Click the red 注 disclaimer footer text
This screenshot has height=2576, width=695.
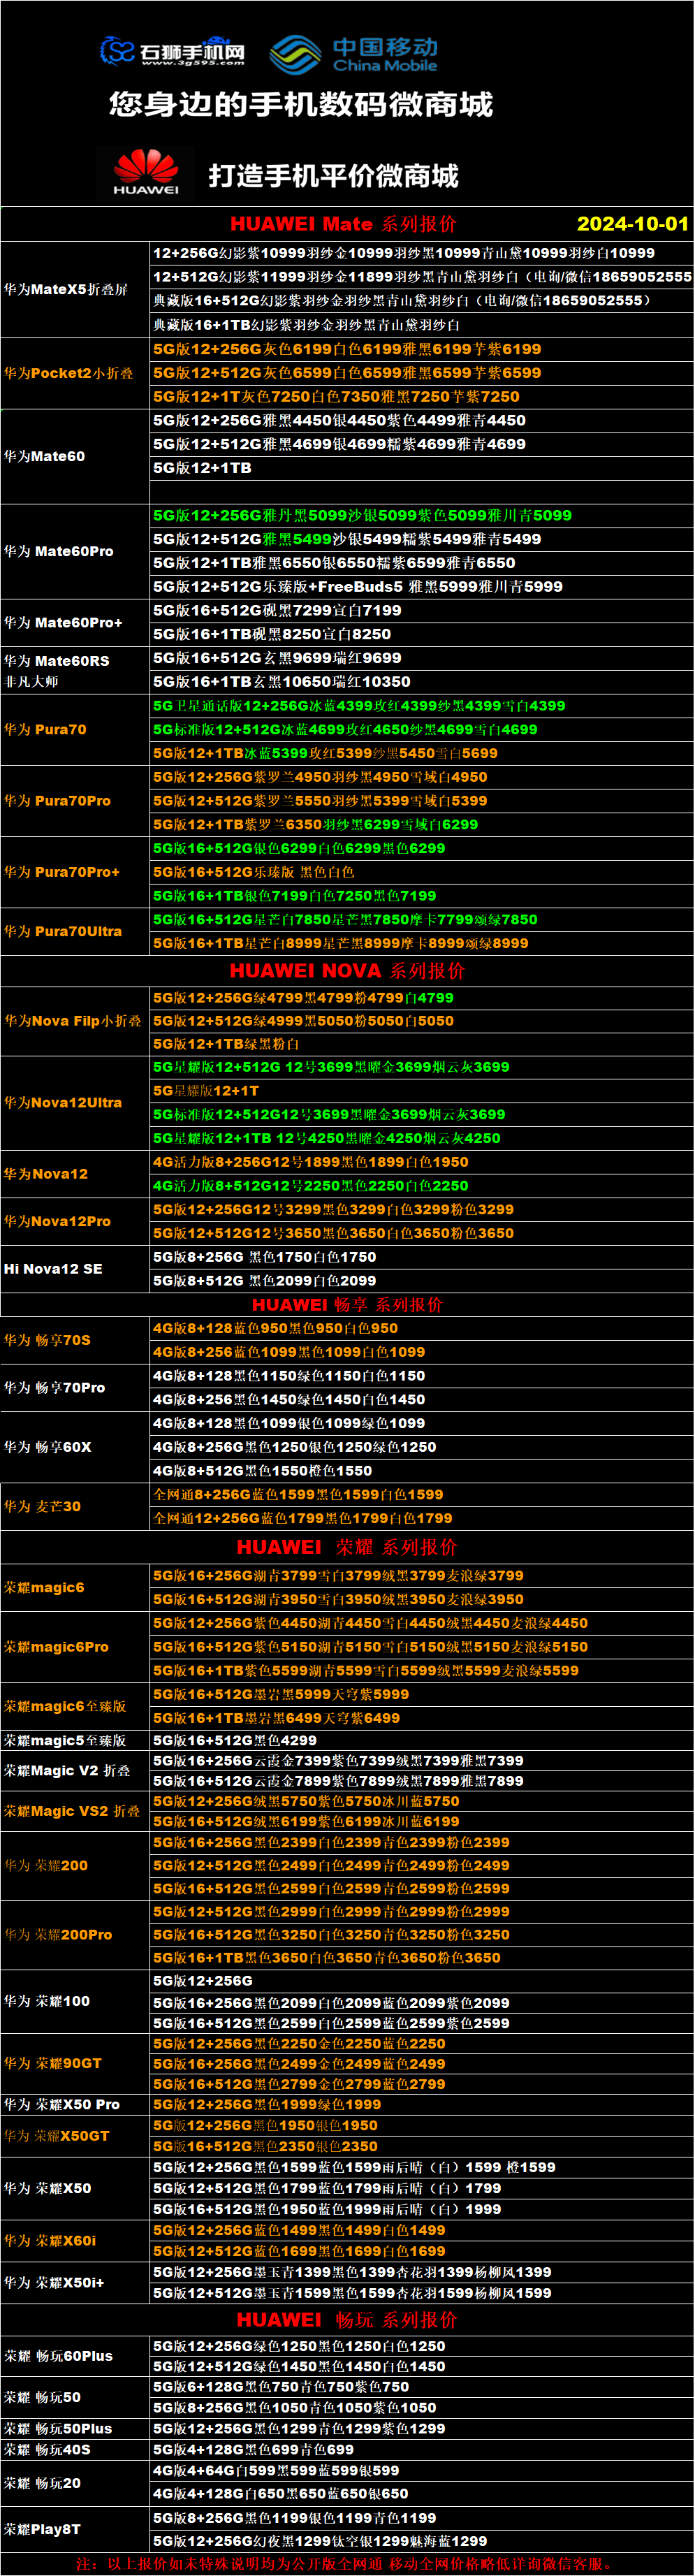point(346,2564)
